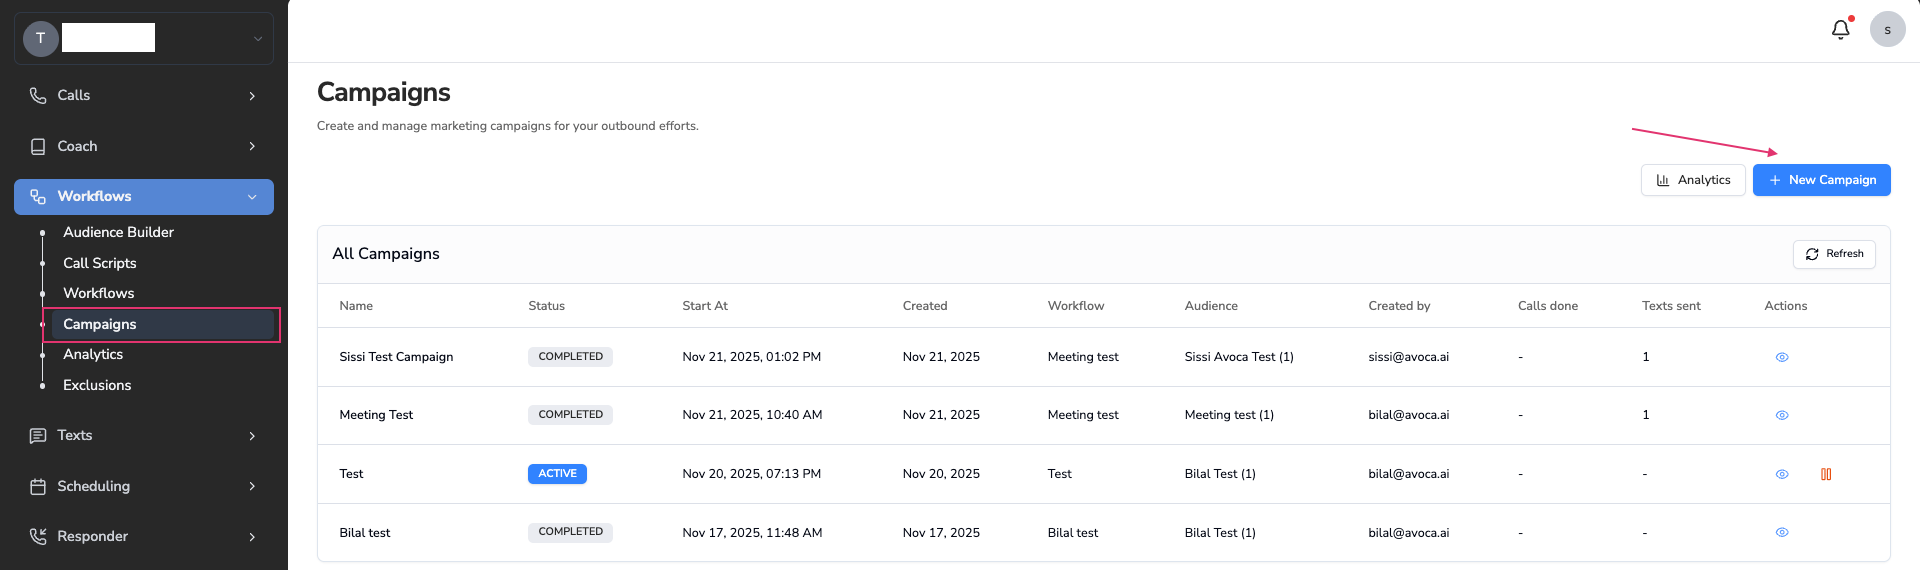Click the Responder phone icon
The width and height of the screenshot is (1920, 570).
[x=38, y=537]
